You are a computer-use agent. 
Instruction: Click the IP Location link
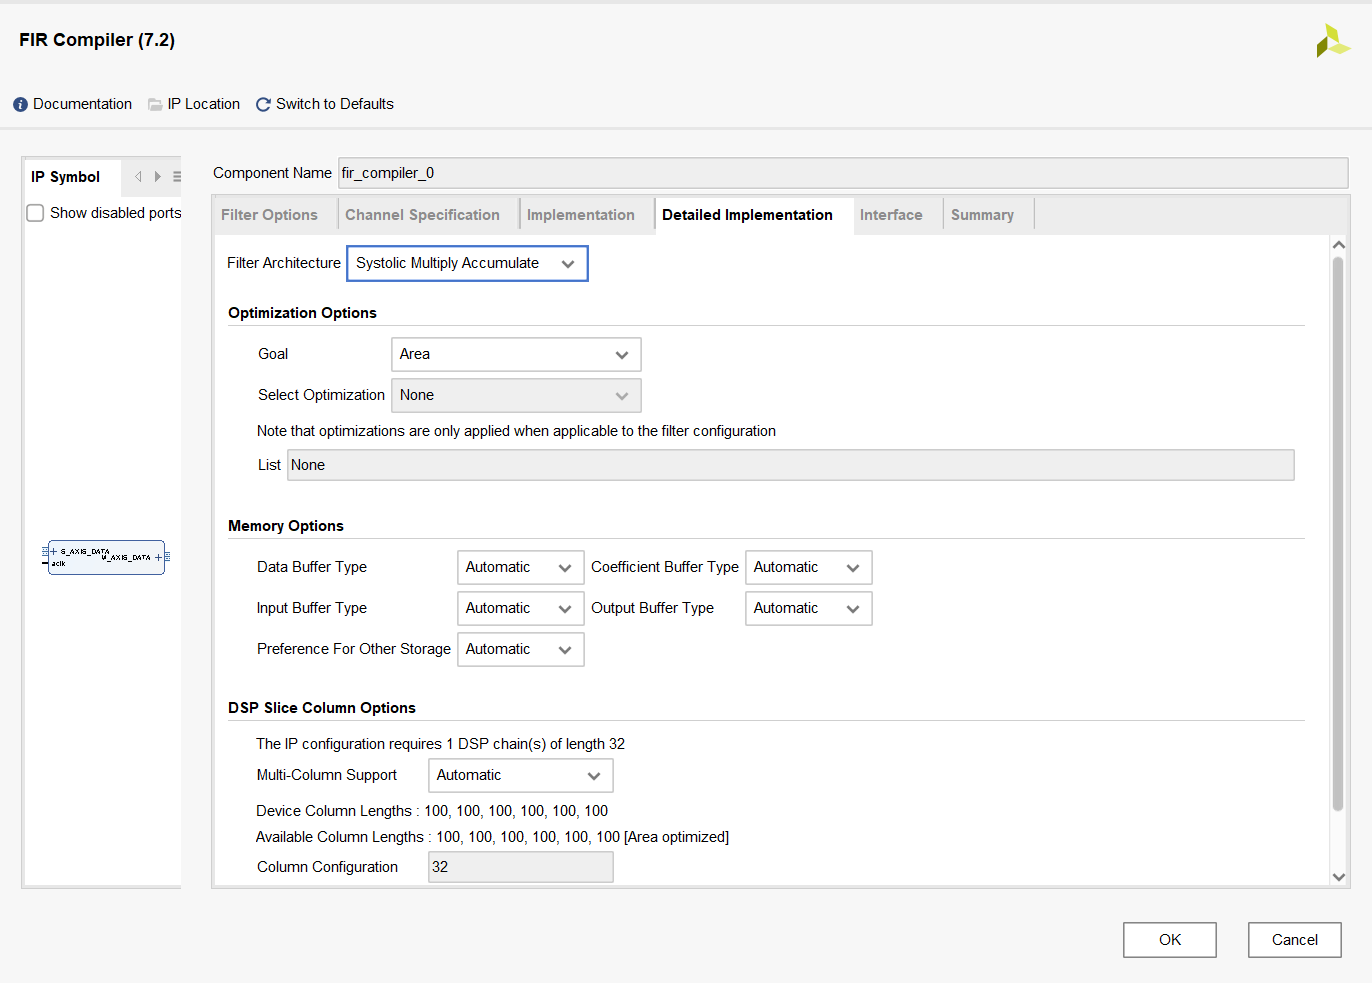(204, 104)
